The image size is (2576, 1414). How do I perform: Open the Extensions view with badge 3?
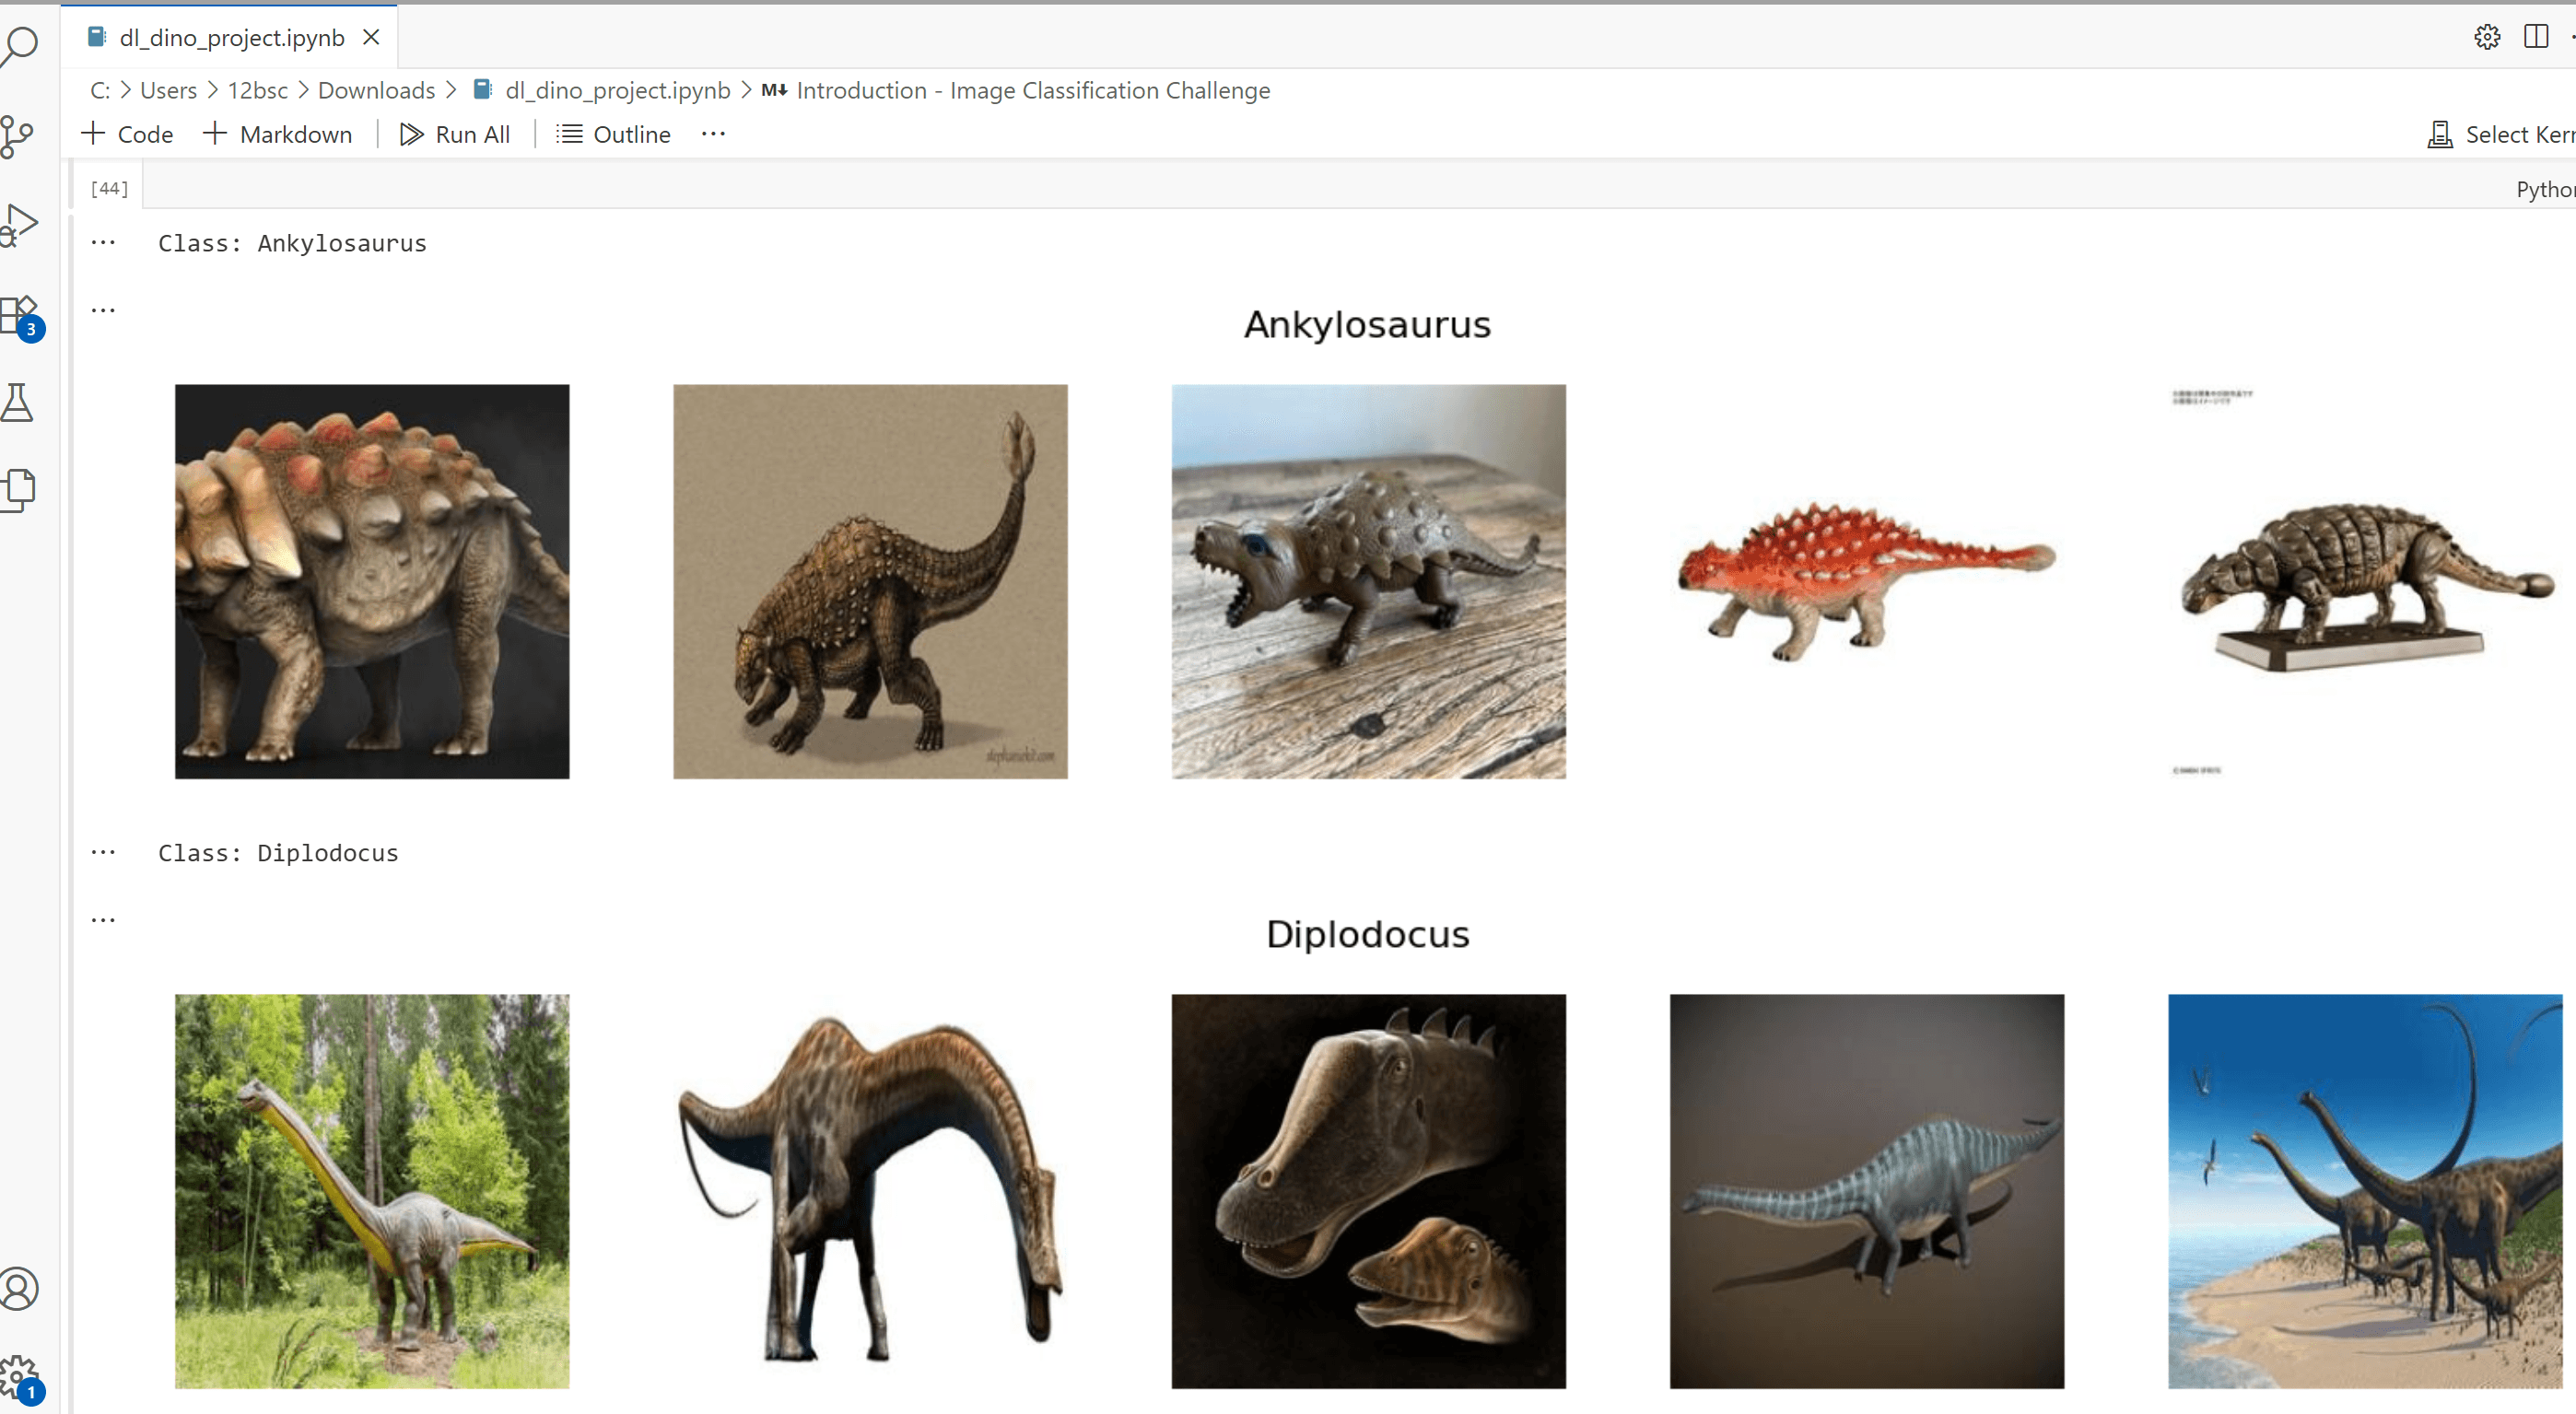coord(20,317)
